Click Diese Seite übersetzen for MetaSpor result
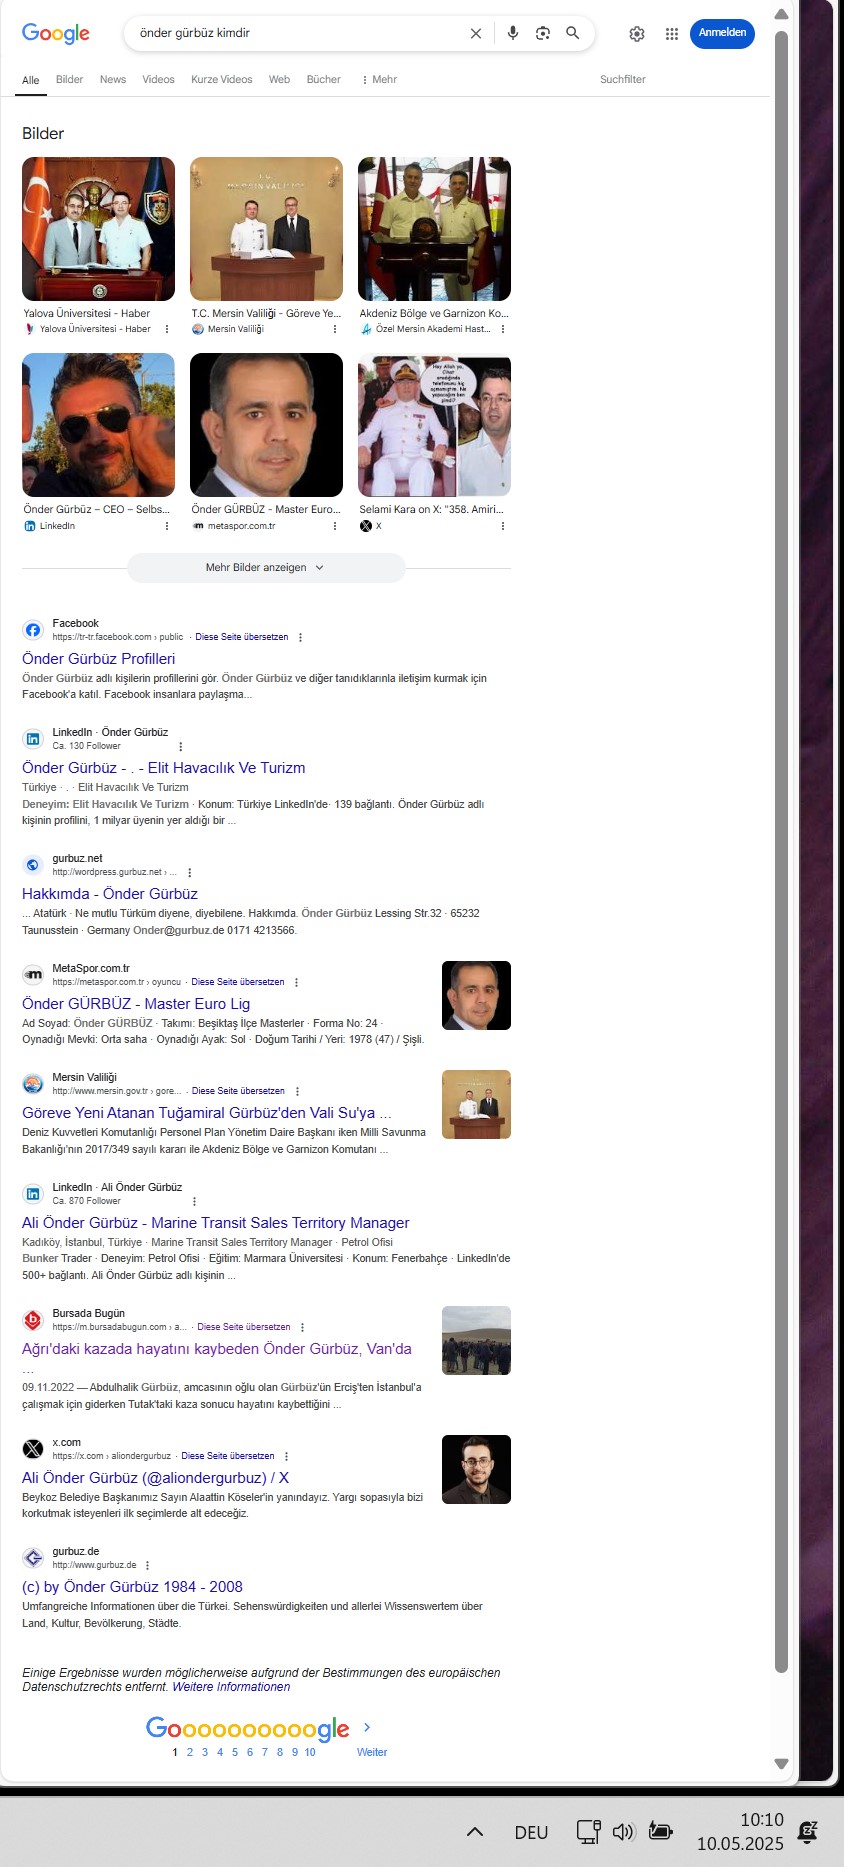Viewport: 844px width, 1867px height. (x=238, y=982)
